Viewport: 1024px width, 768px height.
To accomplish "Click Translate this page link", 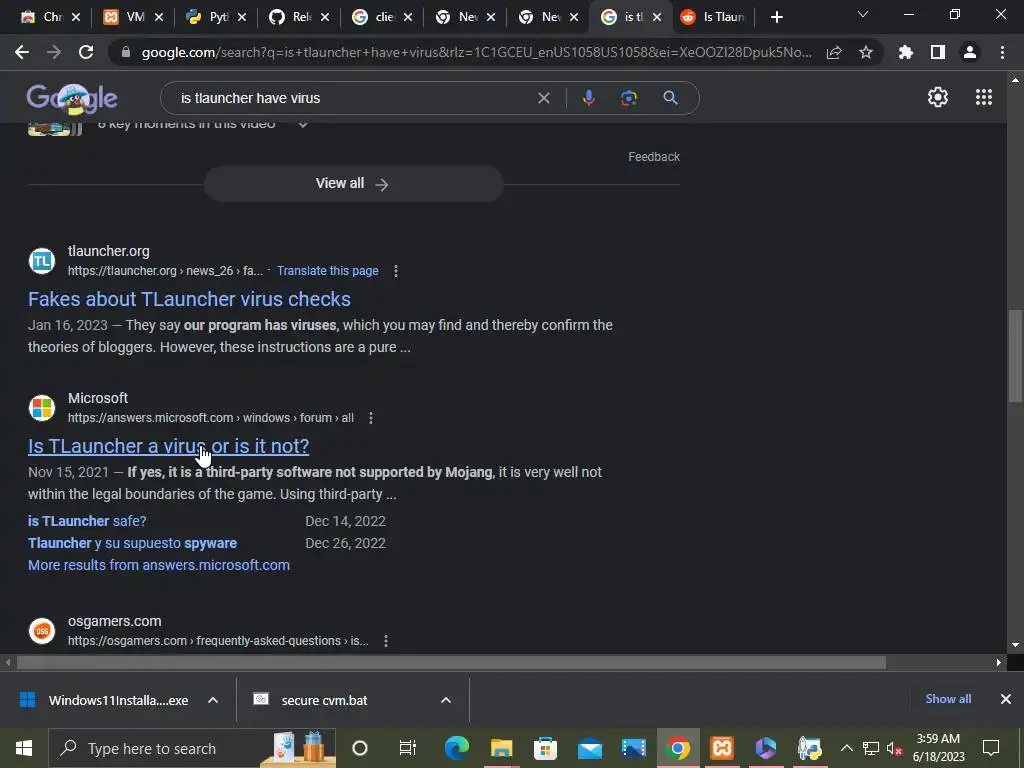I will click(328, 271).
